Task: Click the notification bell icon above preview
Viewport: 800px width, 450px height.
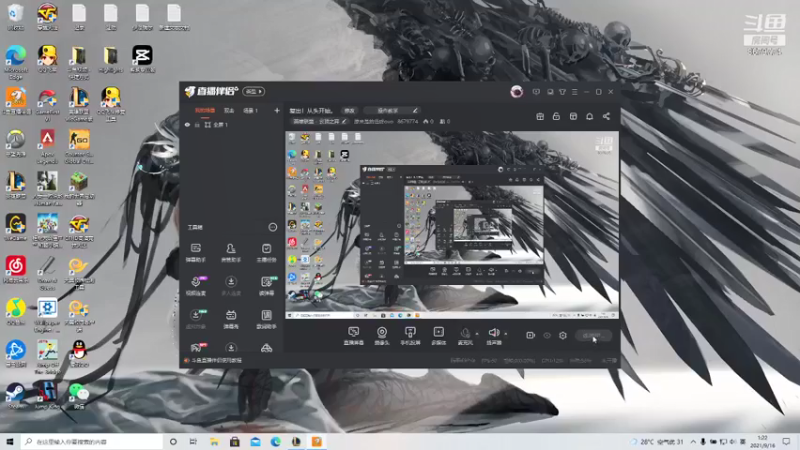Action: click(589, 116)
